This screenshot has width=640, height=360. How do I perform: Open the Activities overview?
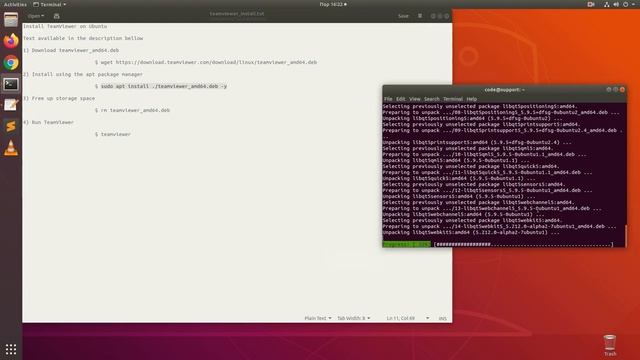[x=15, y=4]
